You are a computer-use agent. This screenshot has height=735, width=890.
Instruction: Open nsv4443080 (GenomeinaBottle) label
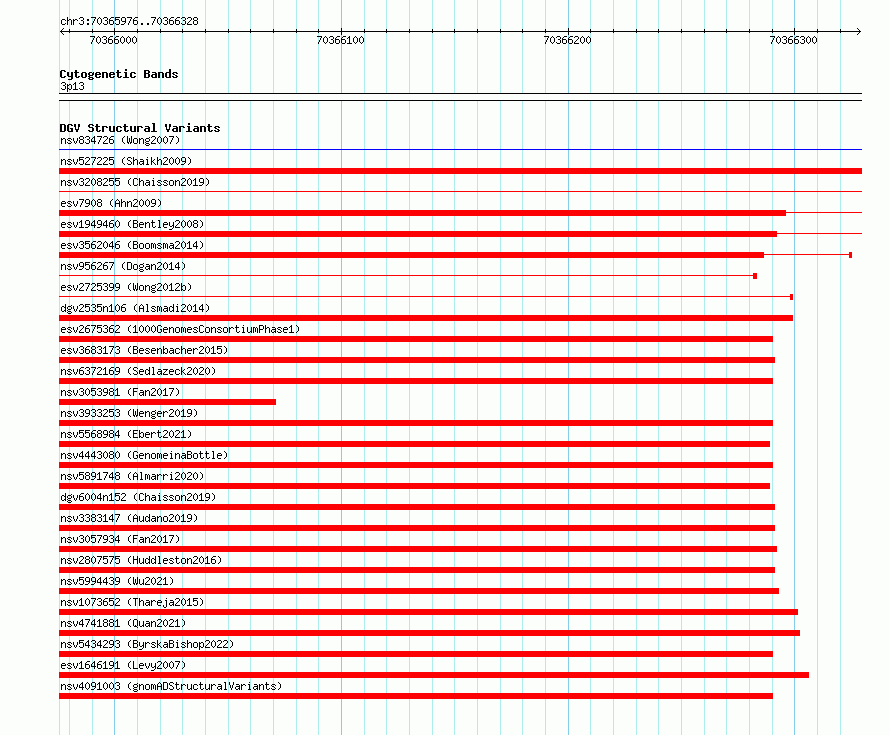pyautogui.click(x=144, y=455)
